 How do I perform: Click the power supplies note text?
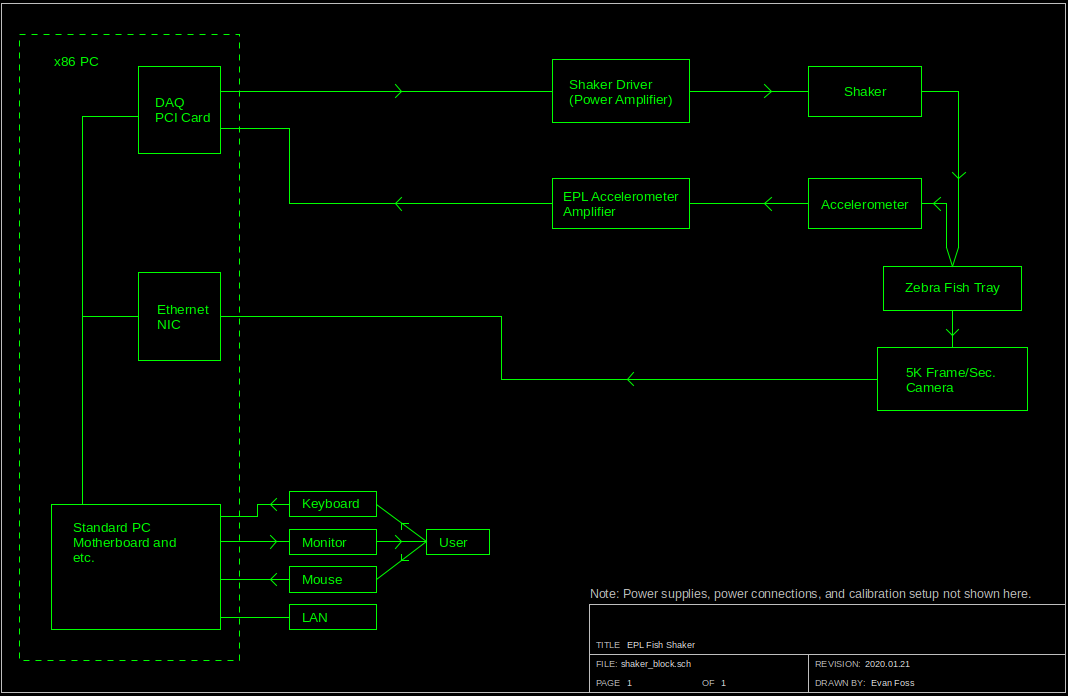[810, 593]
